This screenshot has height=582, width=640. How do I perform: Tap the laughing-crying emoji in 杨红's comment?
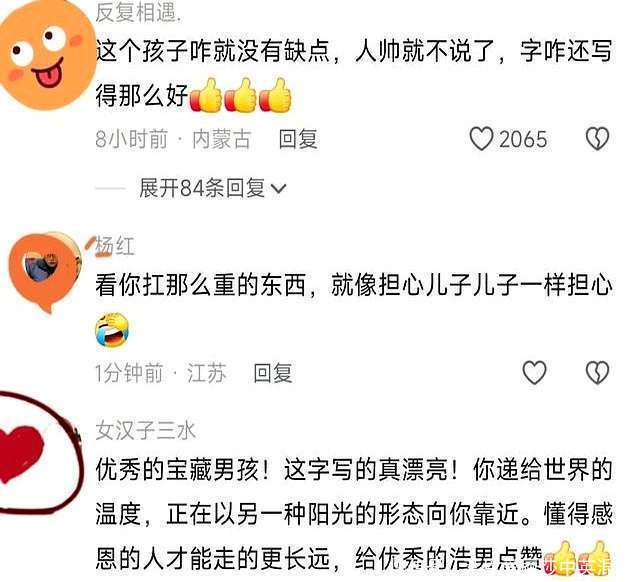pos(112,330)
